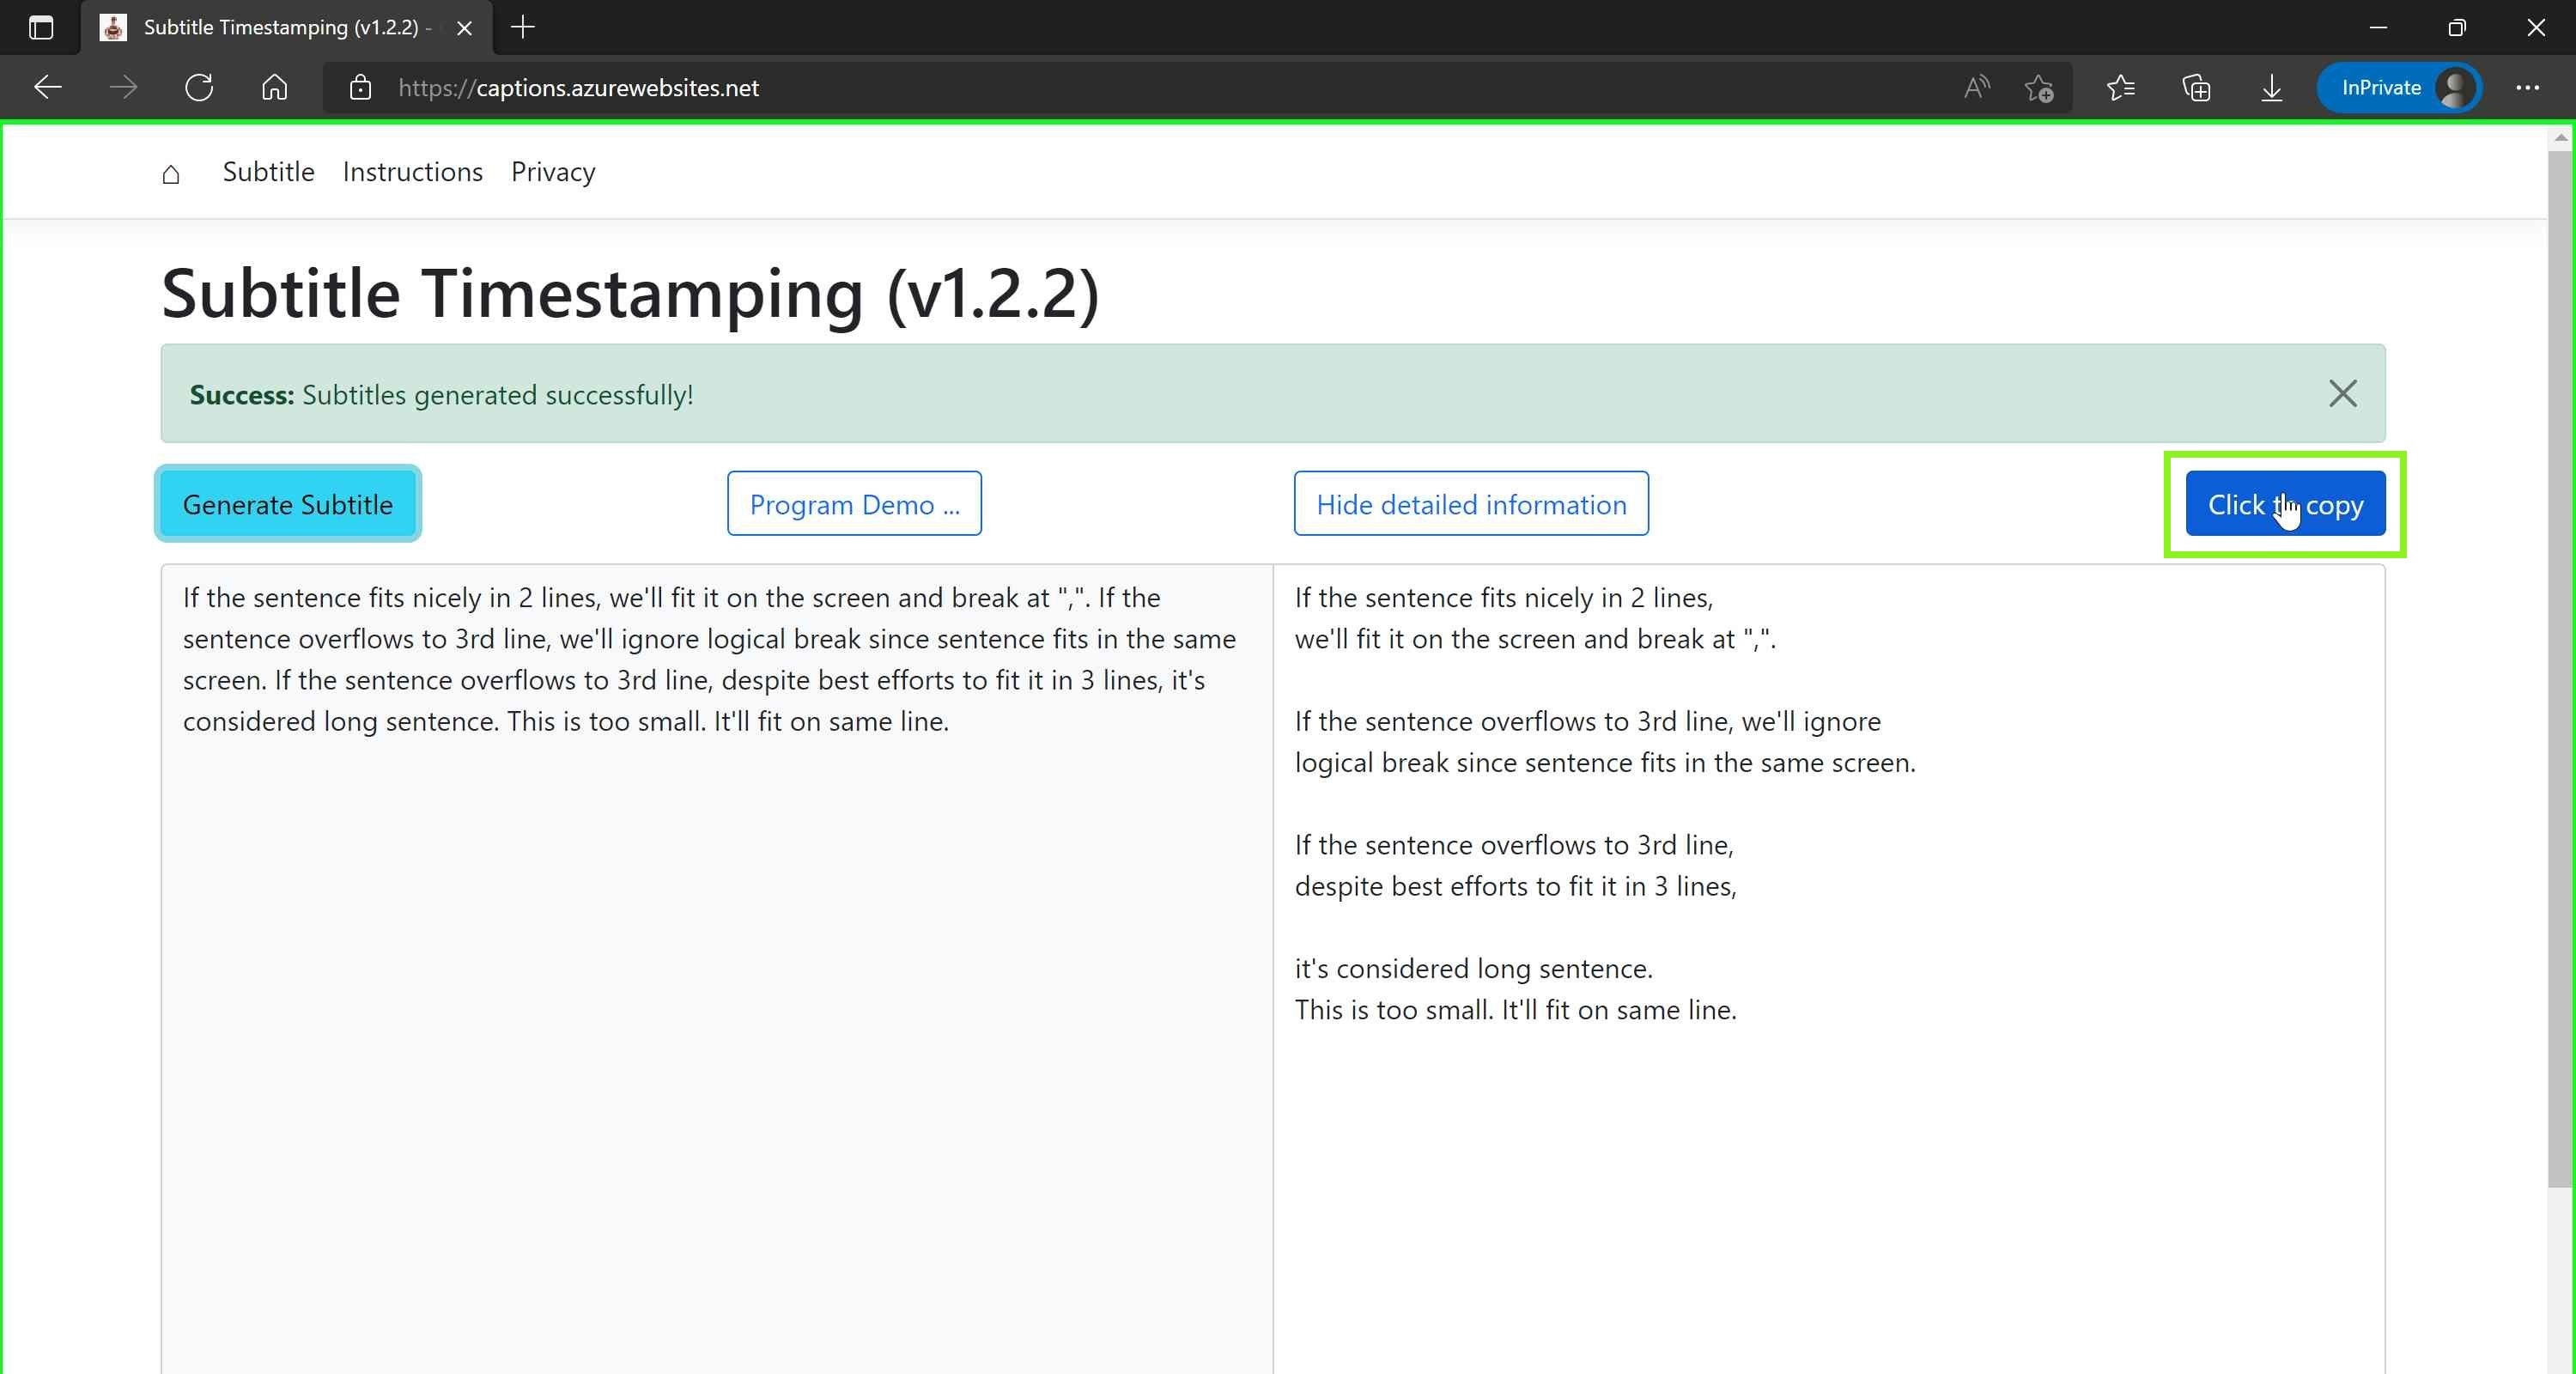Image resolution: width=2576 pixels, height=1374 pixels.
Task: Click the generated subtitles output area
Action: tap(1829, 968)
